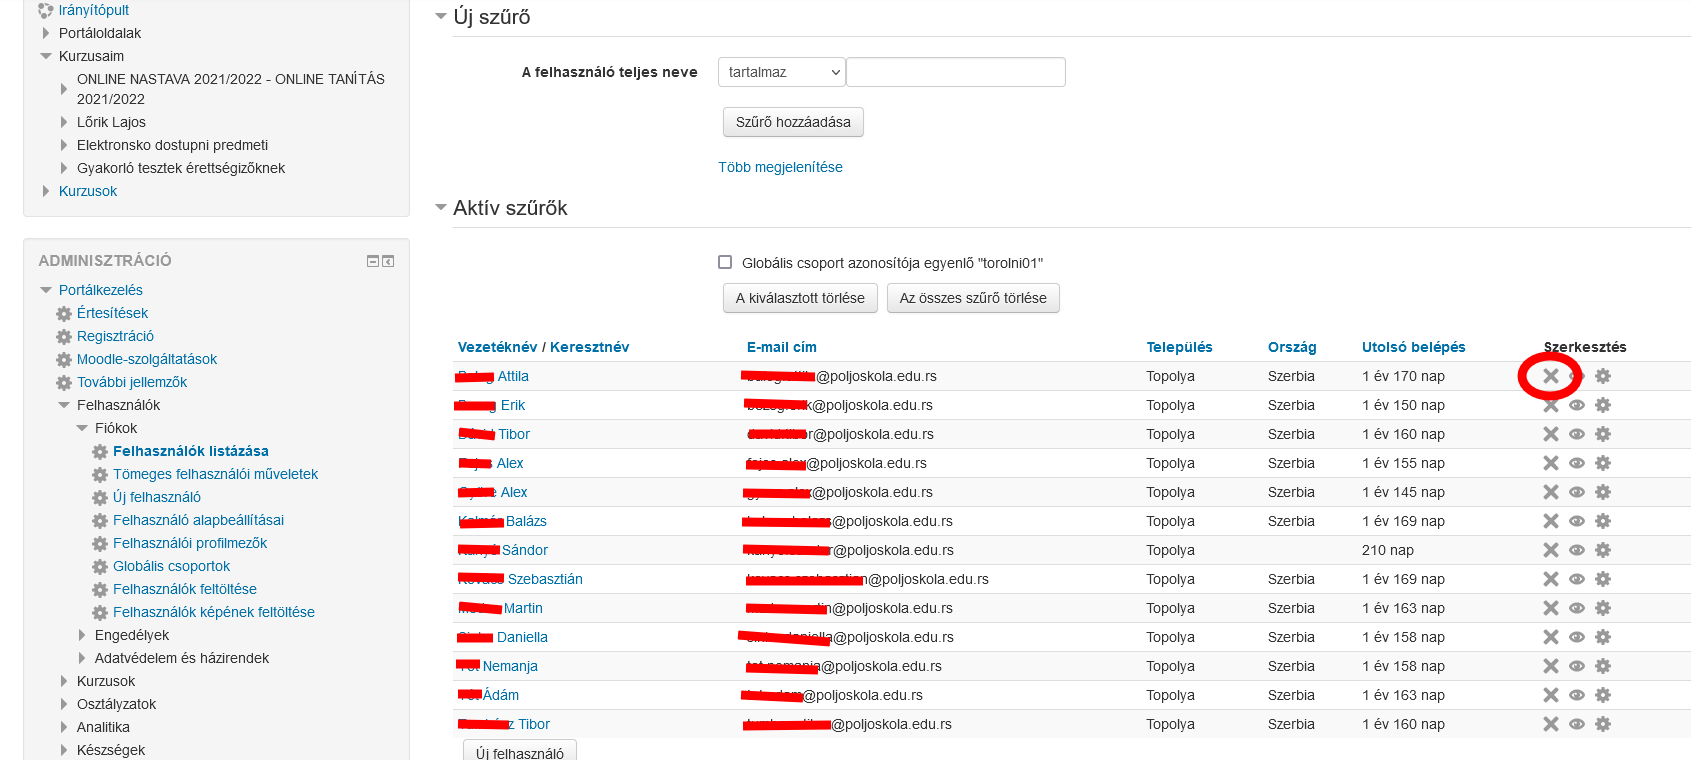
Task: Expand the Engedélyek tree node
Action: pos(82,635)
